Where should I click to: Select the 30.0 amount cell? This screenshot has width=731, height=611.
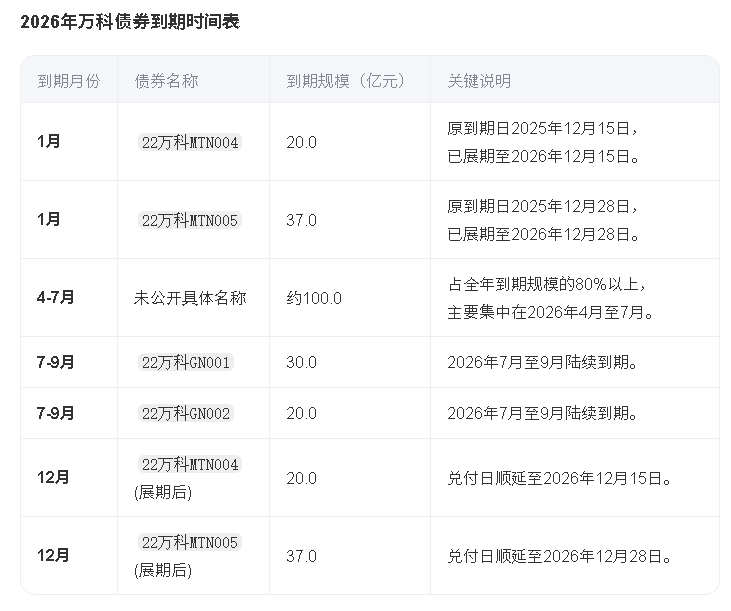[302, 362]
